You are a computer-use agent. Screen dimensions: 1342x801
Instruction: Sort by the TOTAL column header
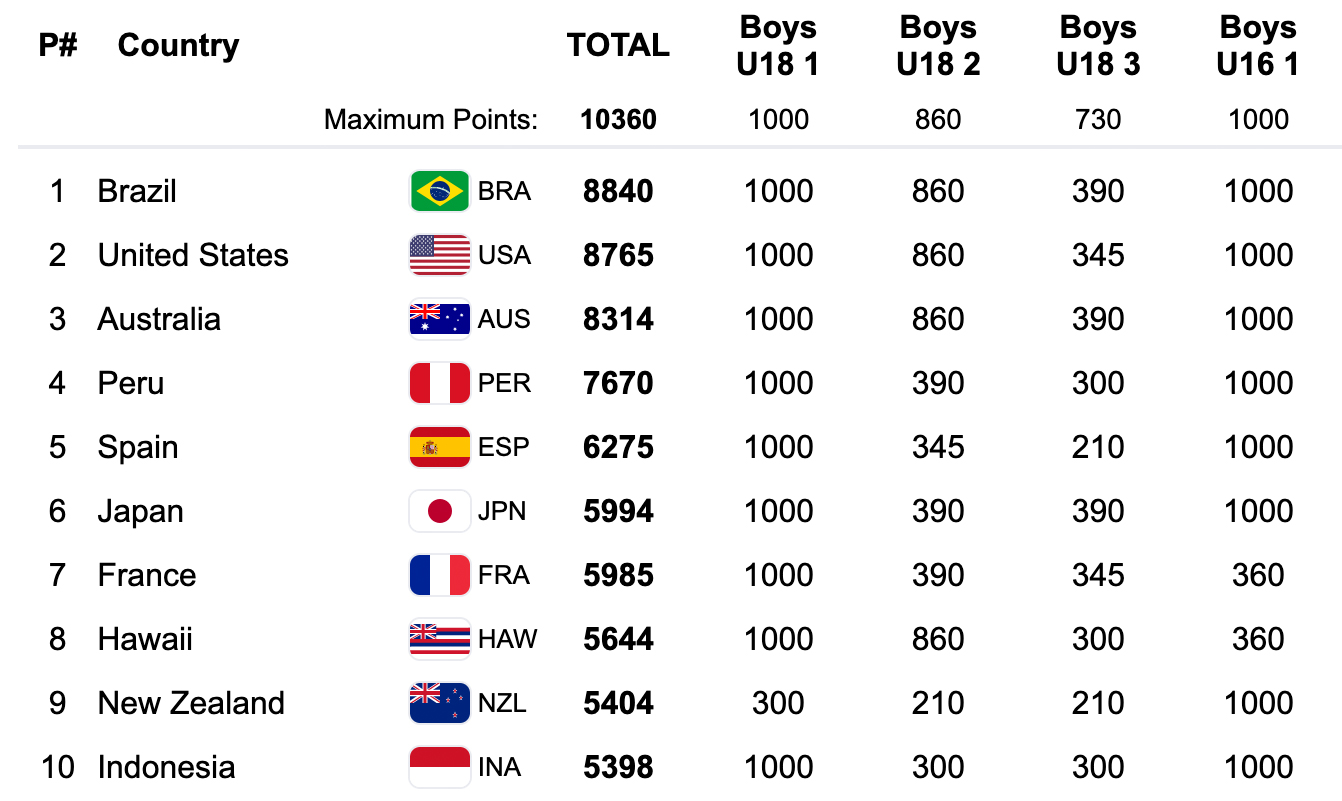coord(618,45)
